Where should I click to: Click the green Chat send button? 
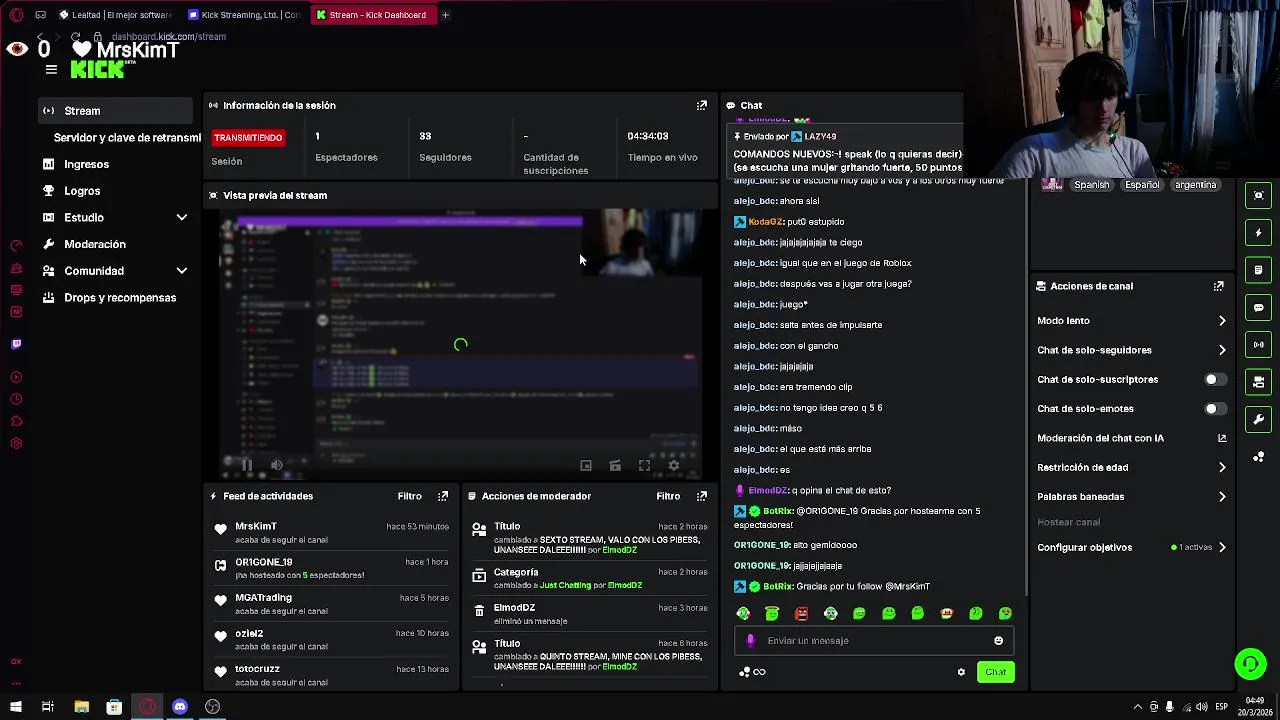tap(995, 672)
